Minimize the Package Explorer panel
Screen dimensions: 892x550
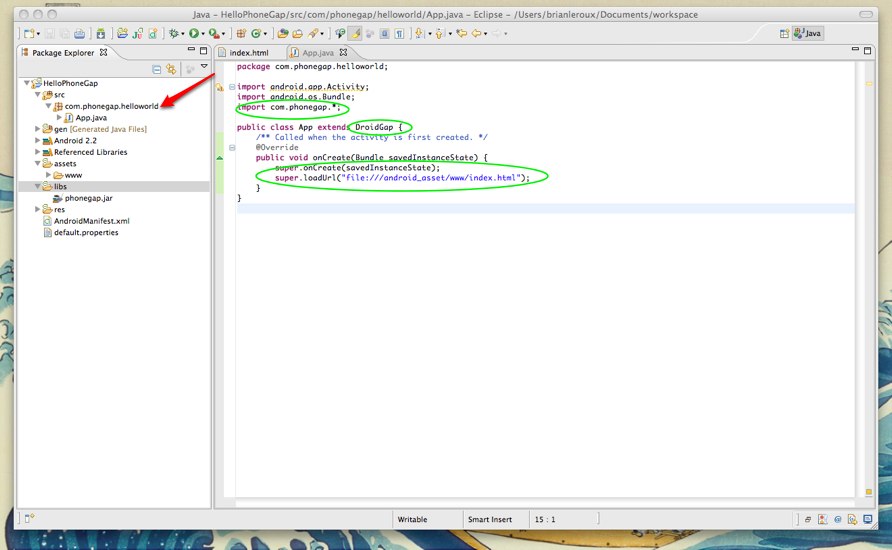click(191, 50)
